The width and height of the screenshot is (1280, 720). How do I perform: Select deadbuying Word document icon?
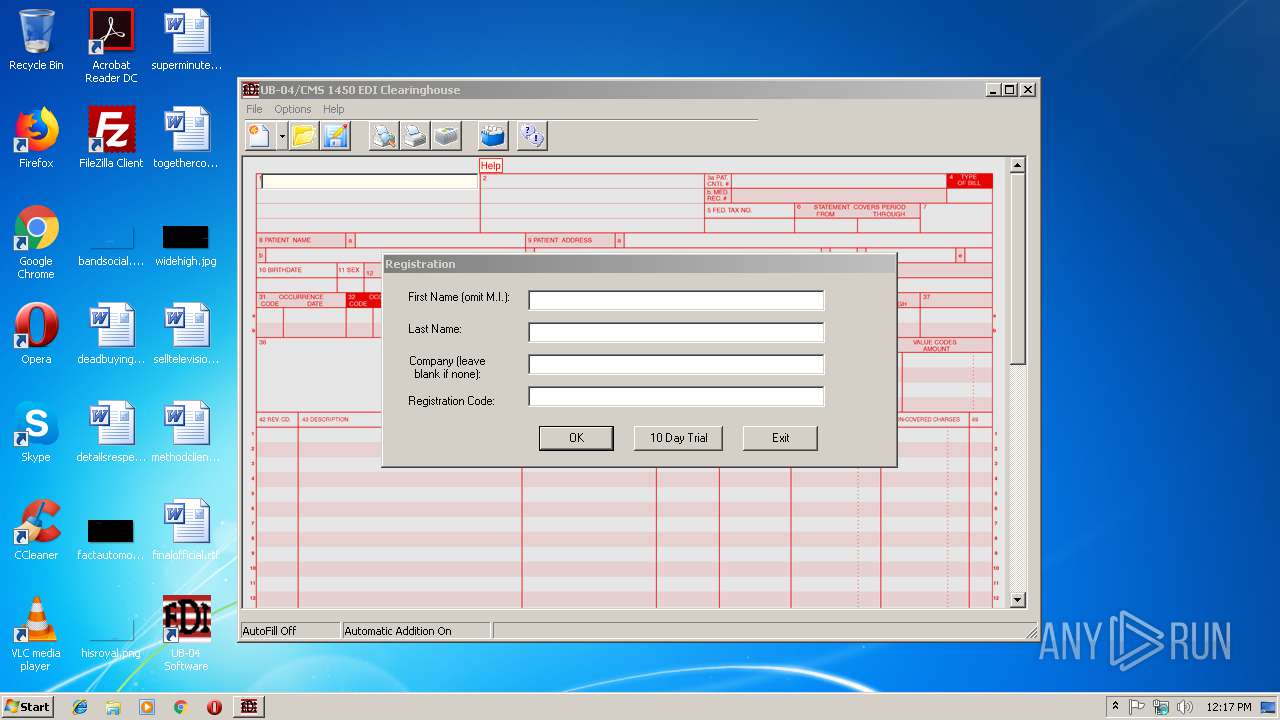[x=111, y=335]
